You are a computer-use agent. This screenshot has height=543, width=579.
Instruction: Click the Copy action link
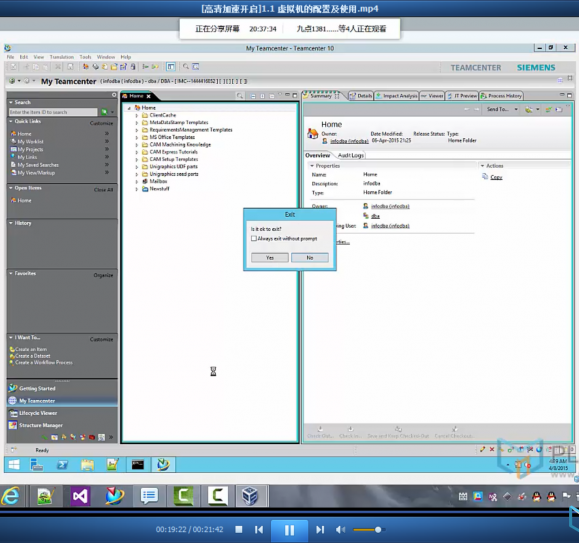[496, 177]
